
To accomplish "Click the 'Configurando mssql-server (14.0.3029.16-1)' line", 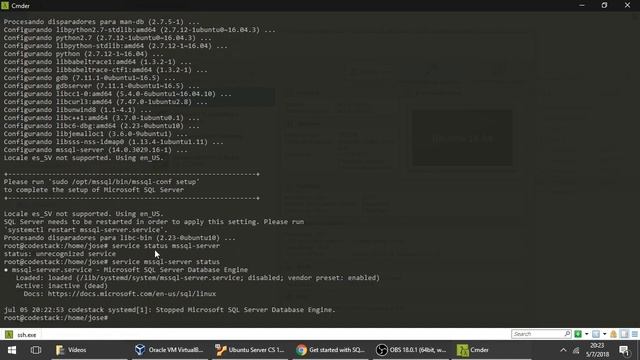I will pyautogui.click(x=96, y=150).
